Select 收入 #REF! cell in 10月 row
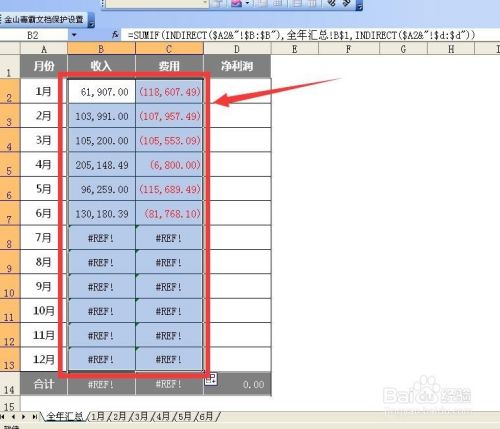500x429 pixels. [x=102, y=311]
